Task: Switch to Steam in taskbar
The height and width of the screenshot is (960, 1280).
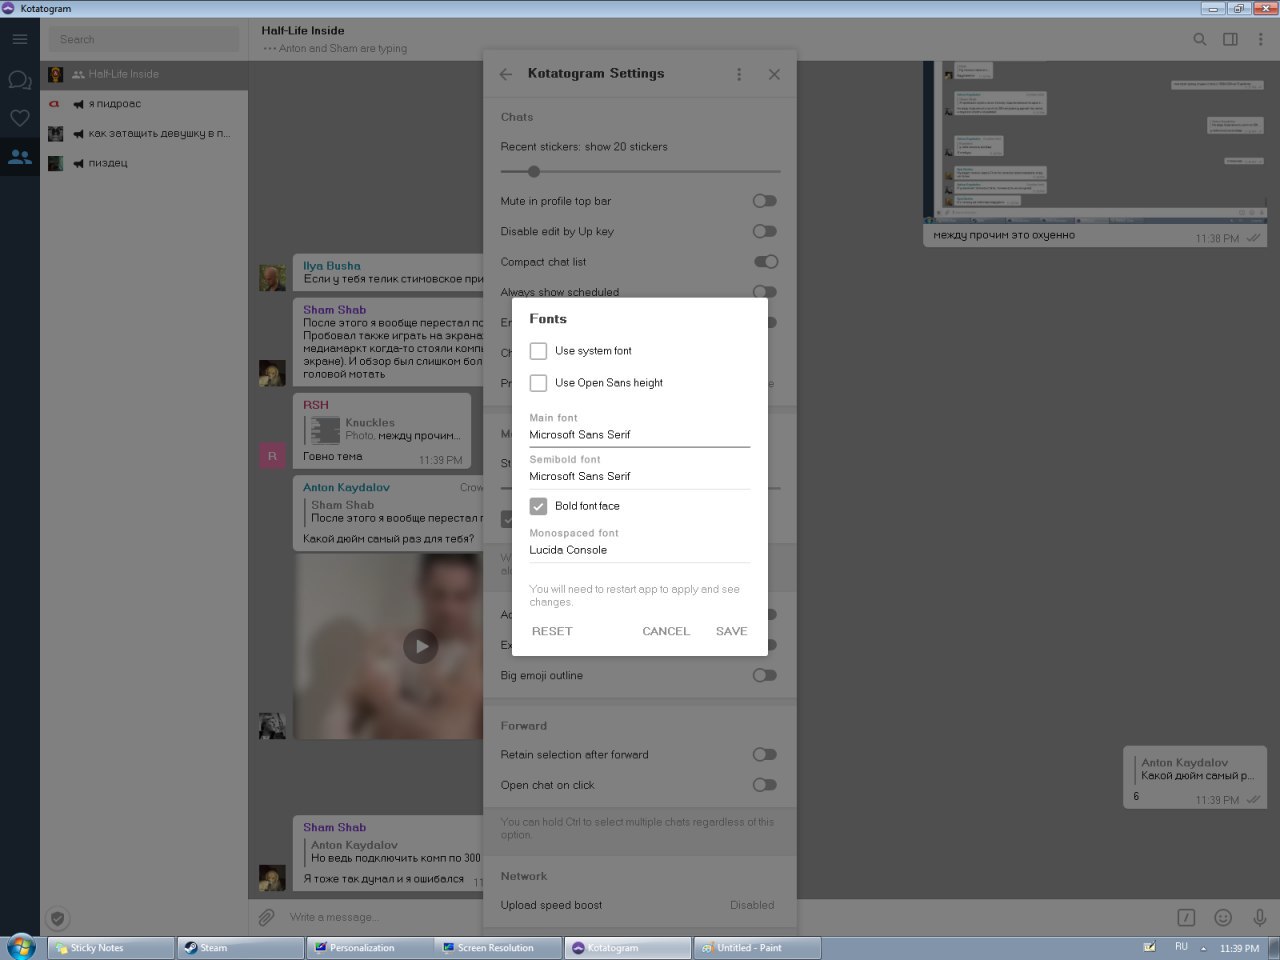Action: (x=241, y=948)
